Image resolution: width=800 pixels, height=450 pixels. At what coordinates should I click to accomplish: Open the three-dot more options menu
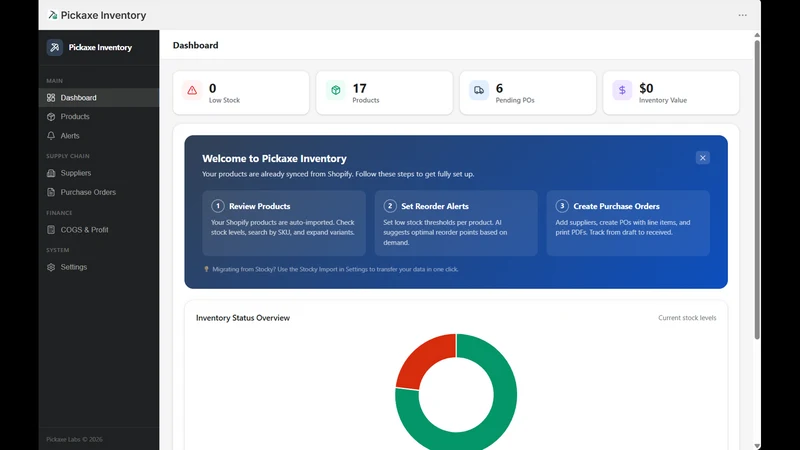[x=742, y=15]
